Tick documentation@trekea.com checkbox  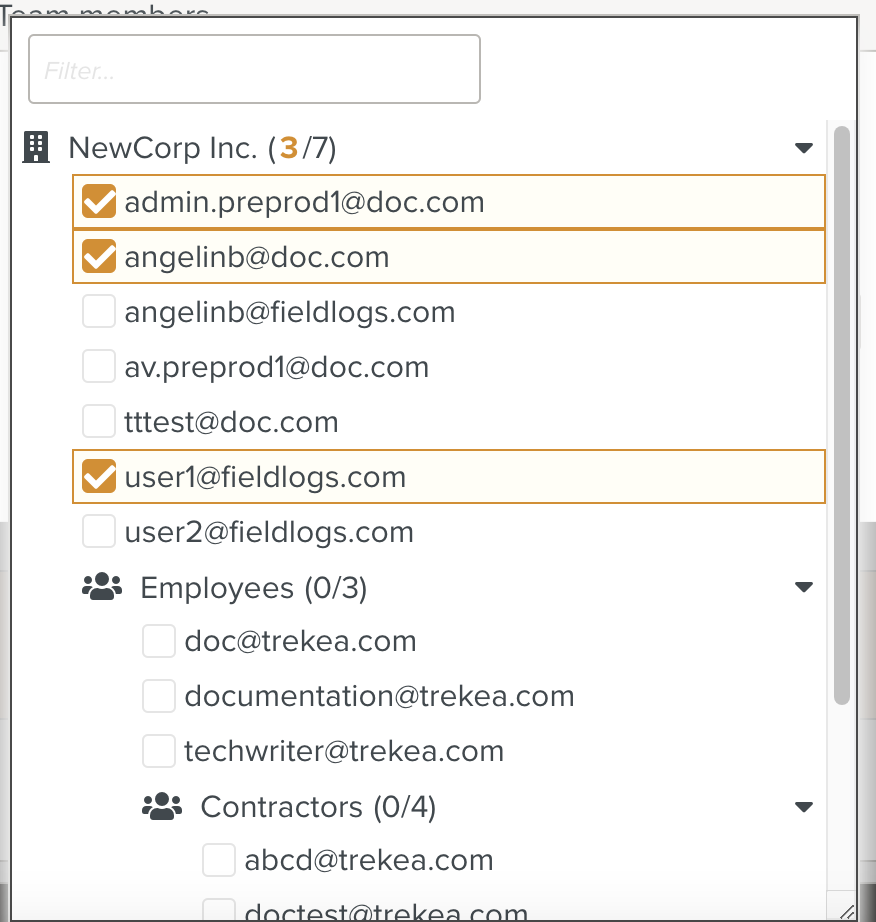pos(159,696)
